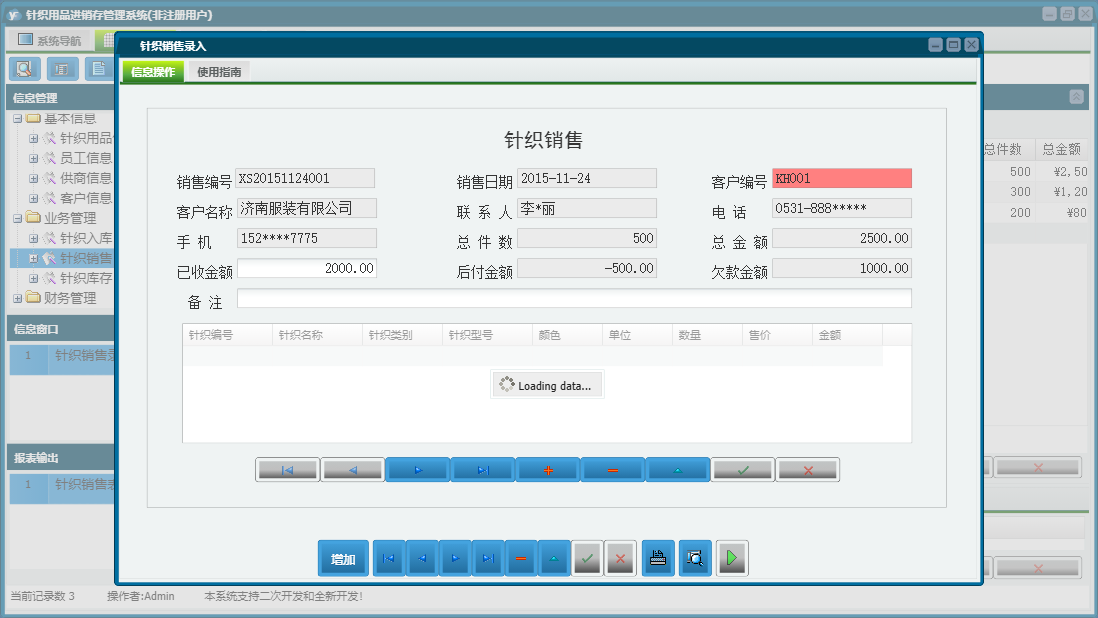Click the previous record arrow on the bottom toolbar
The image size is (1098, 618).
click(422, 558)
